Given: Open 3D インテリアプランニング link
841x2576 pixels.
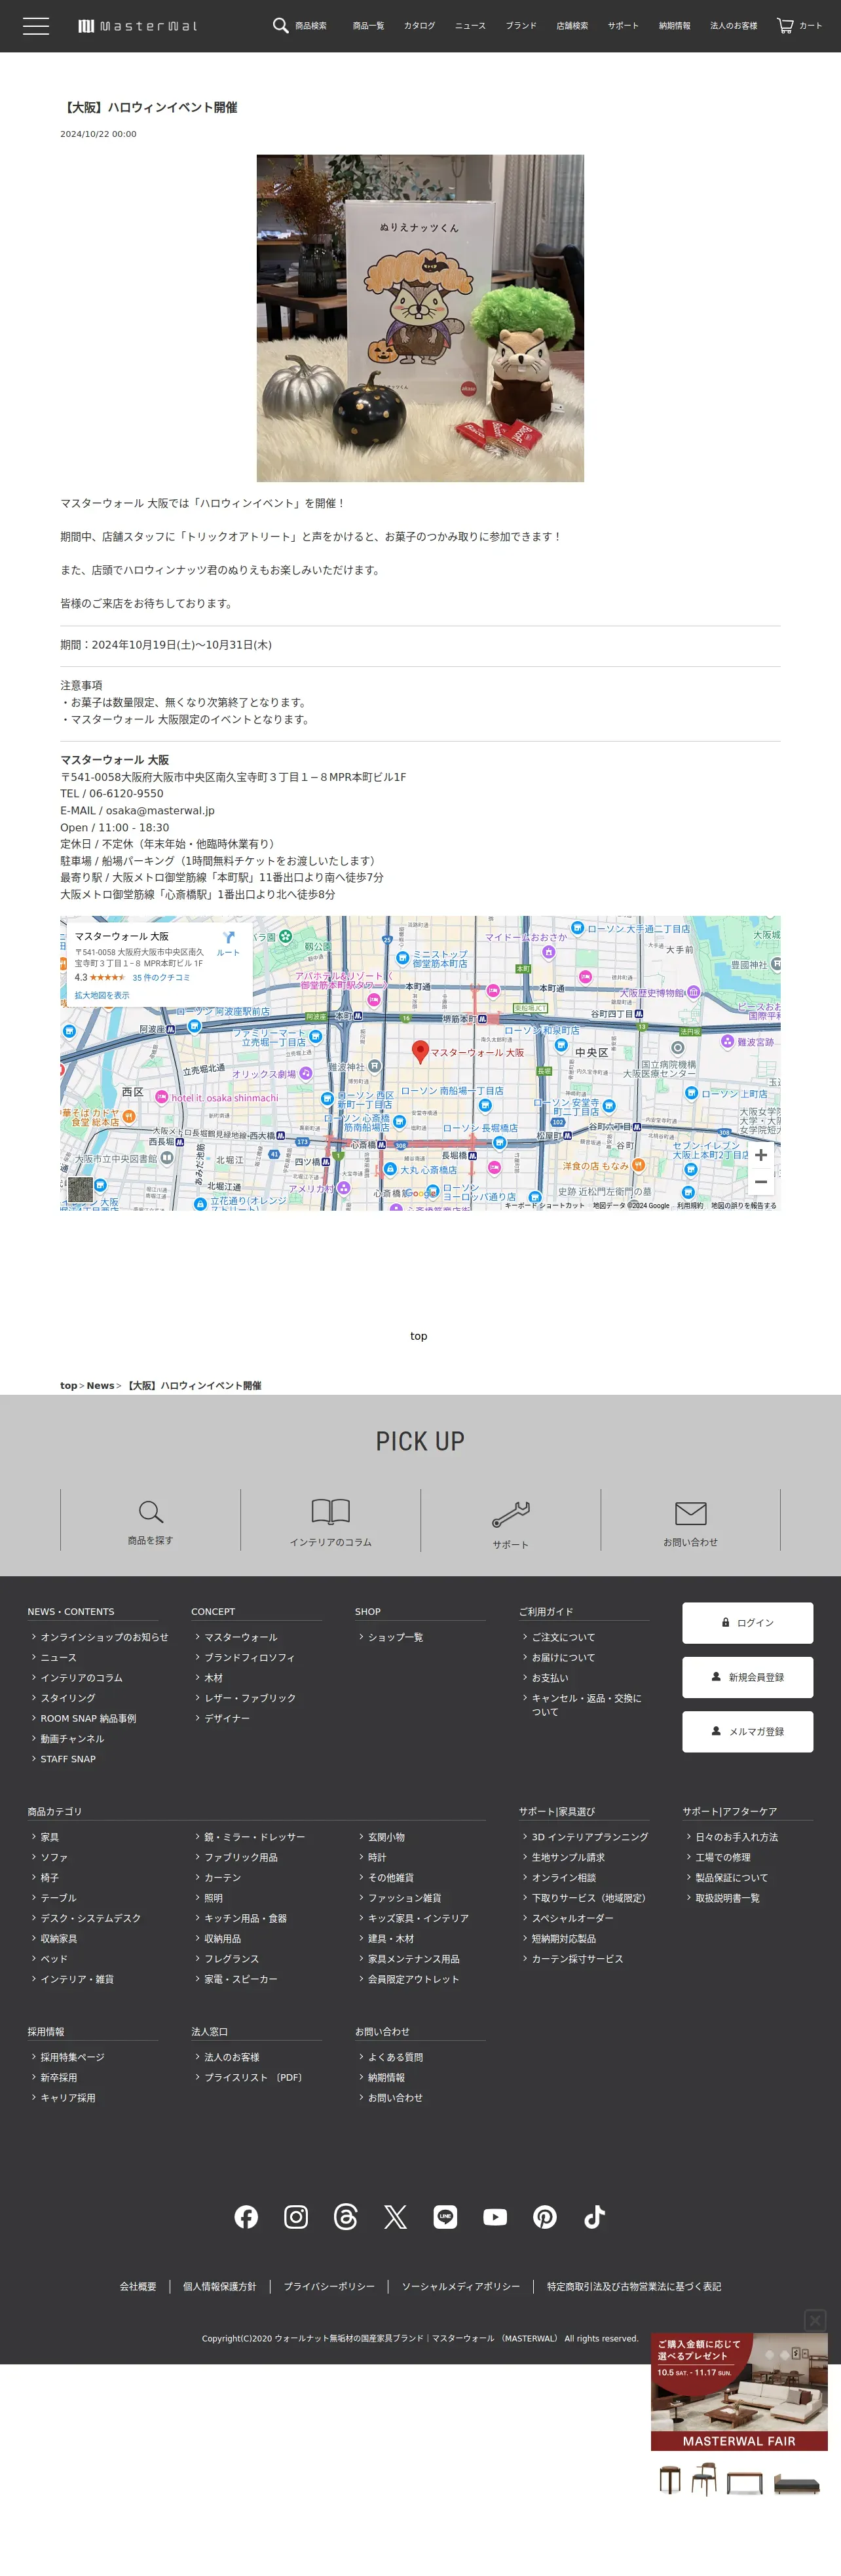Looking at the screenshot, I should 590,1837.
